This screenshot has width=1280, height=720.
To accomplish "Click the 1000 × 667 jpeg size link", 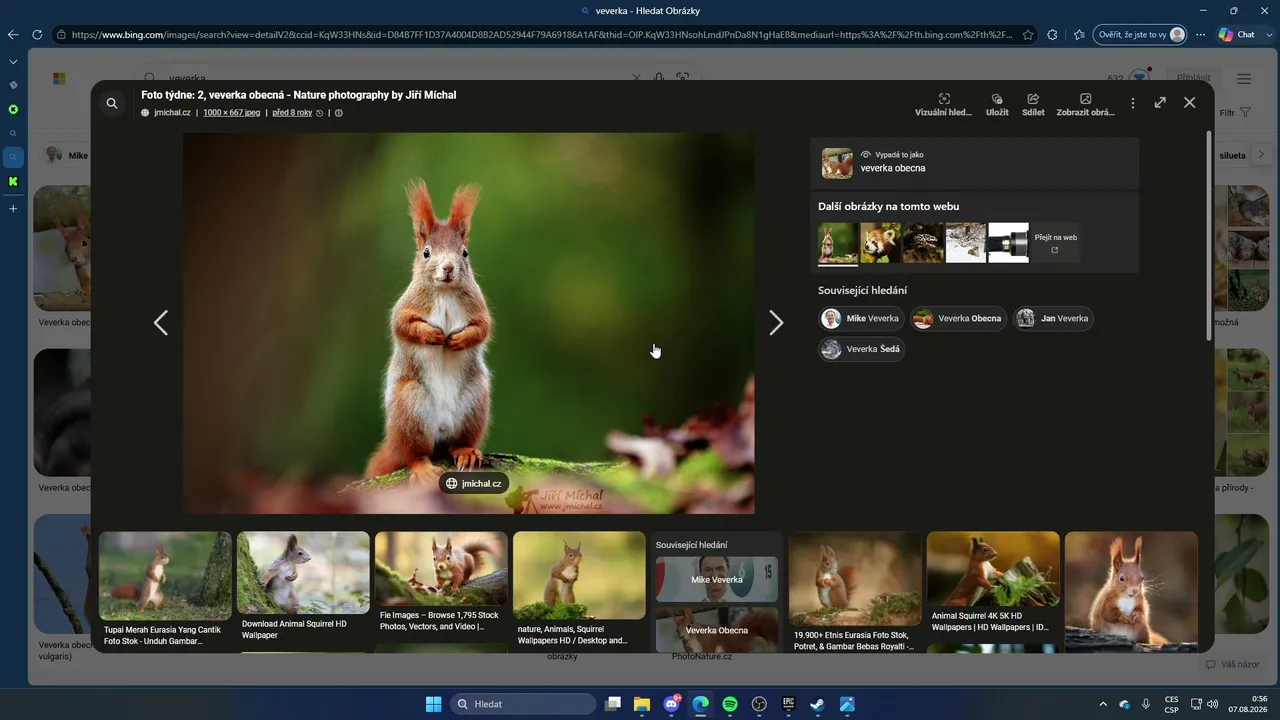I will pyautogui.click(x=231, y=113).
